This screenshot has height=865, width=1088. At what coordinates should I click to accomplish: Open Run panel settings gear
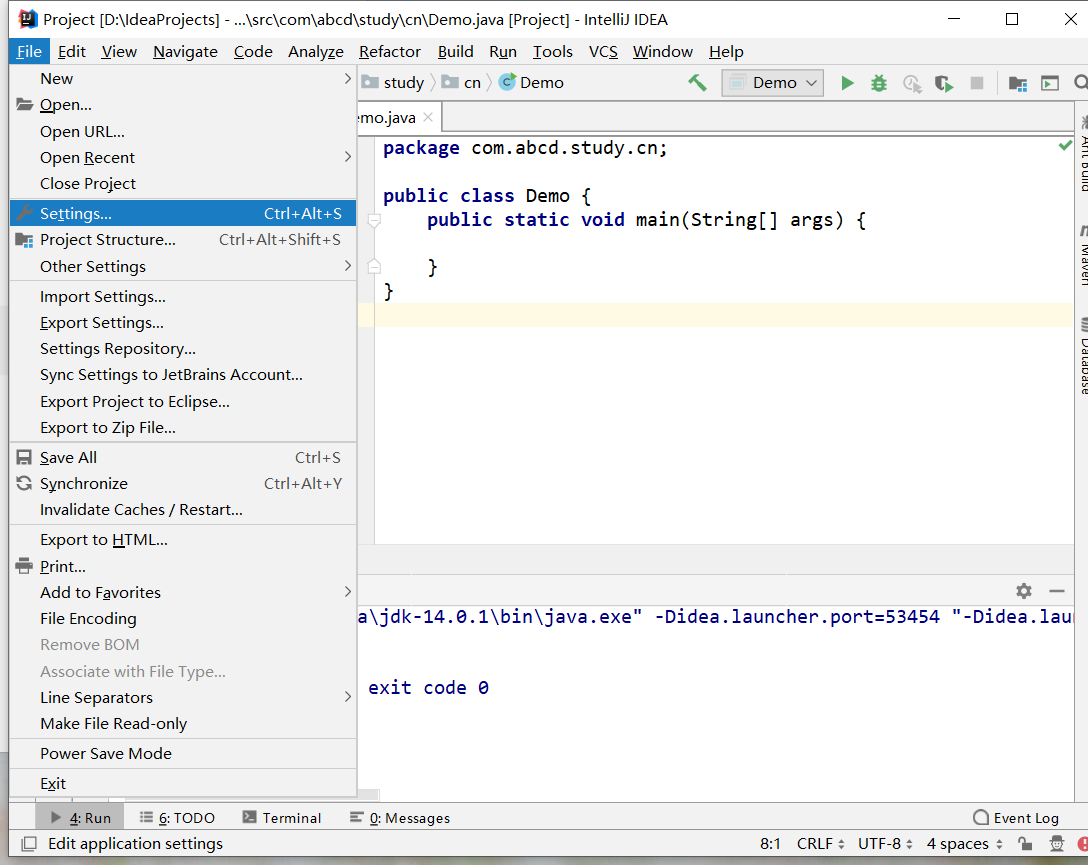point(1023,591)
